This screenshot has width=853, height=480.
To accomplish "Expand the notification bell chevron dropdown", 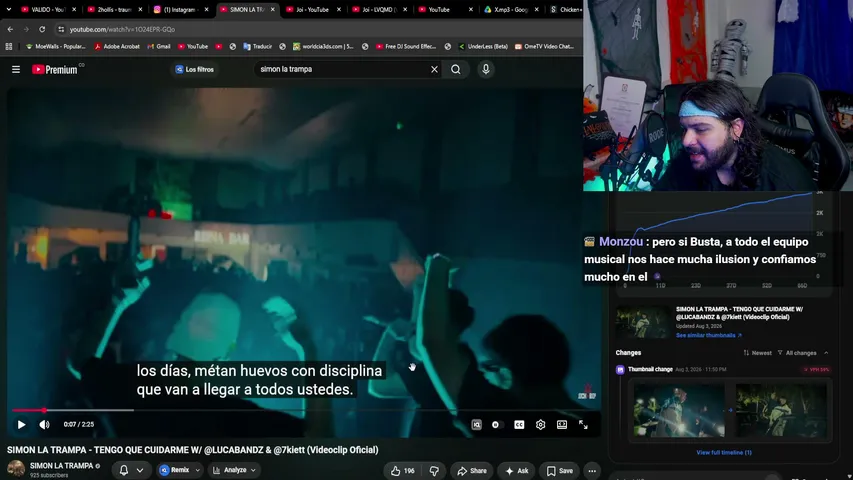I will [140, 470].
